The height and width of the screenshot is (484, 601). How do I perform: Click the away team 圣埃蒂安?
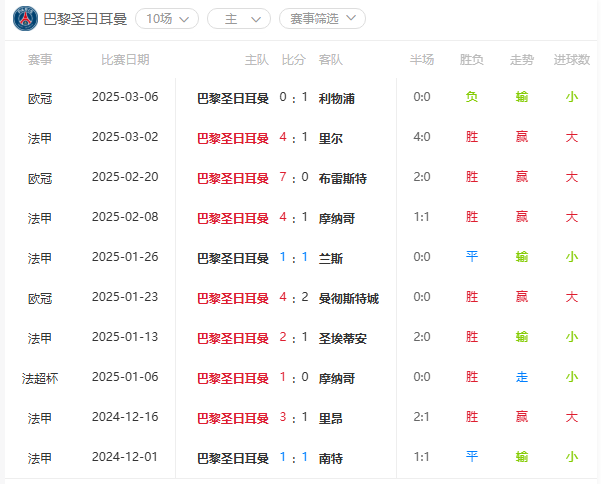click(343, 338)
